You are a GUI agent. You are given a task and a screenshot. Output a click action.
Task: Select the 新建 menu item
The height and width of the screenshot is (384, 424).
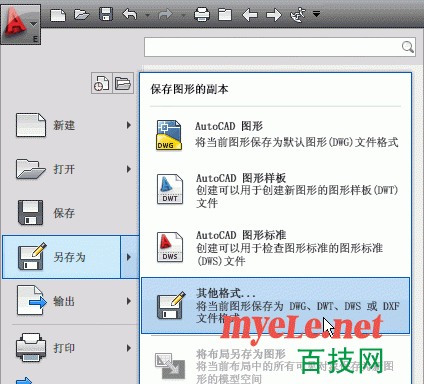tap(71, 125)
